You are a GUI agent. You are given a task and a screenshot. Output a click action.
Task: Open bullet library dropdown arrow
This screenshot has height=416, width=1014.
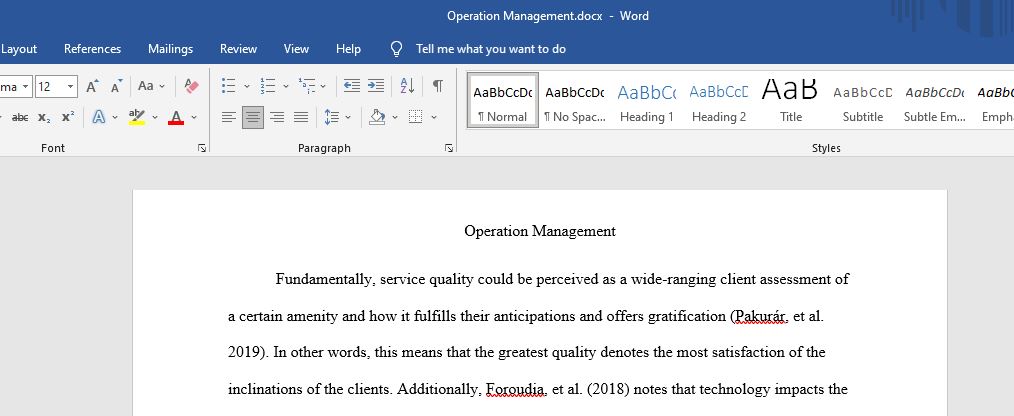point(246,86)
